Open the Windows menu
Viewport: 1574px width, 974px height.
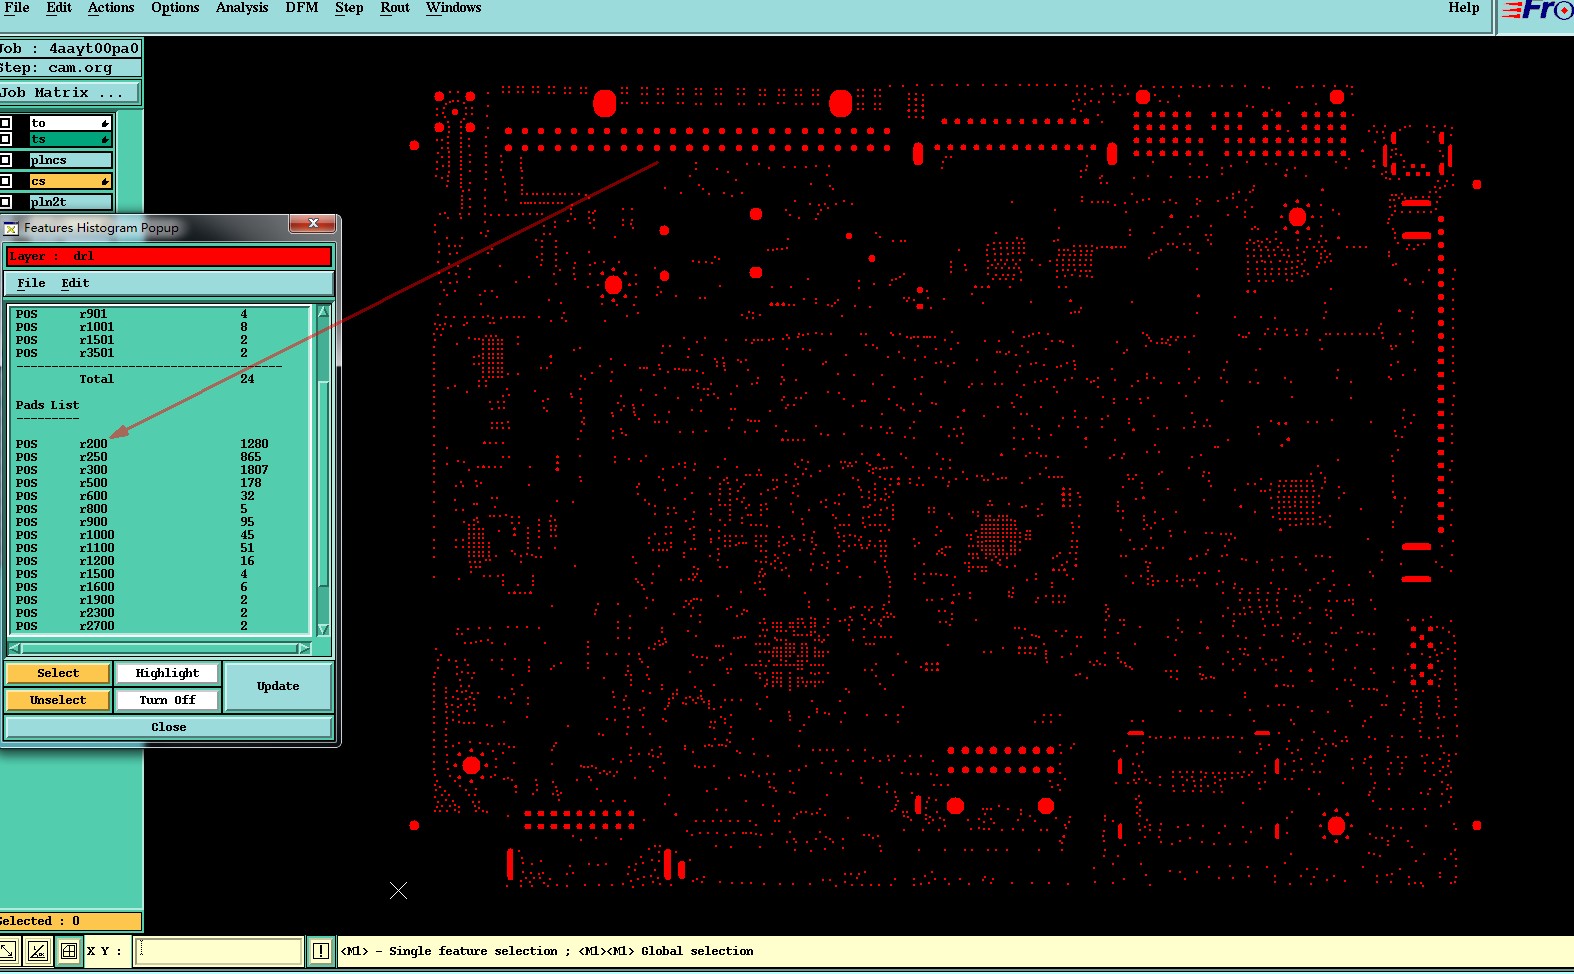[x=453, y=8]
